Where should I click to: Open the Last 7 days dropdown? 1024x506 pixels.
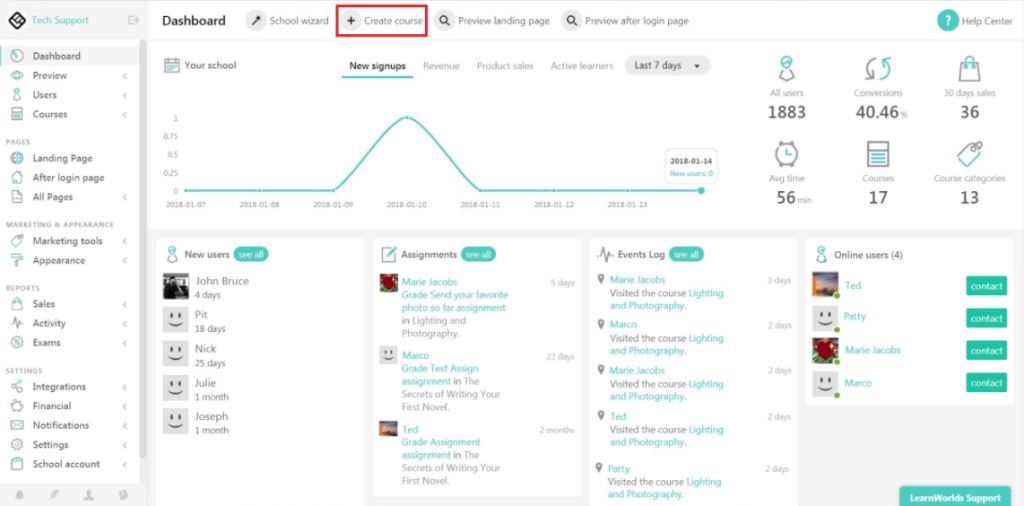(x=667, y=65)
